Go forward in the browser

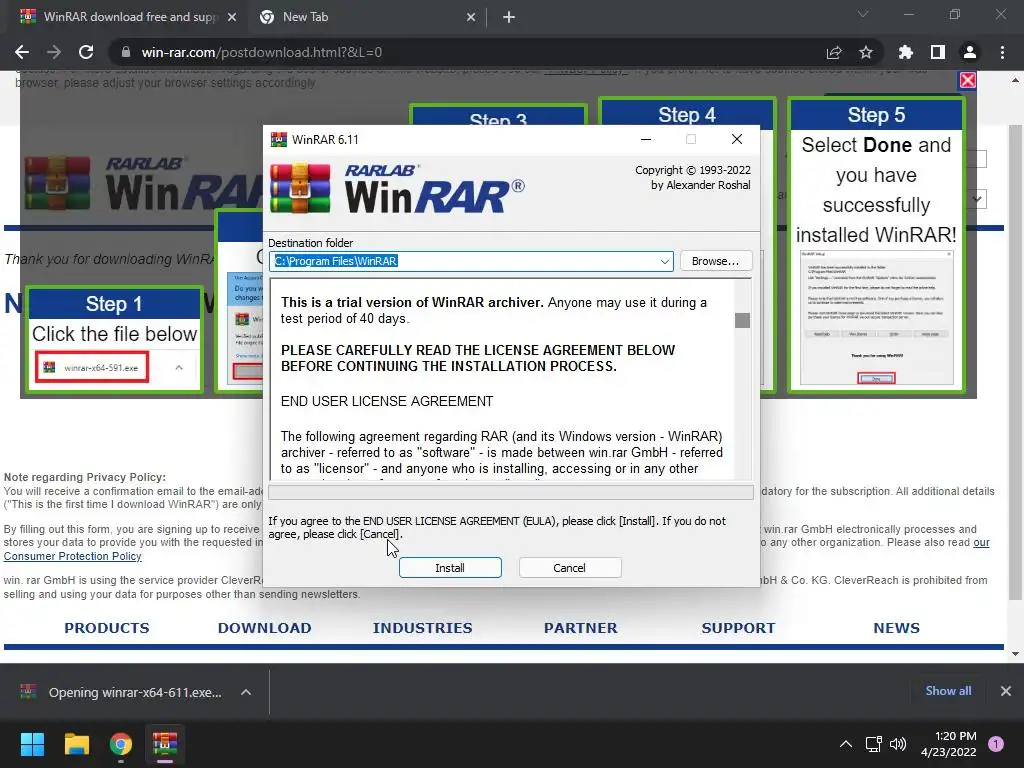(54, 52)
